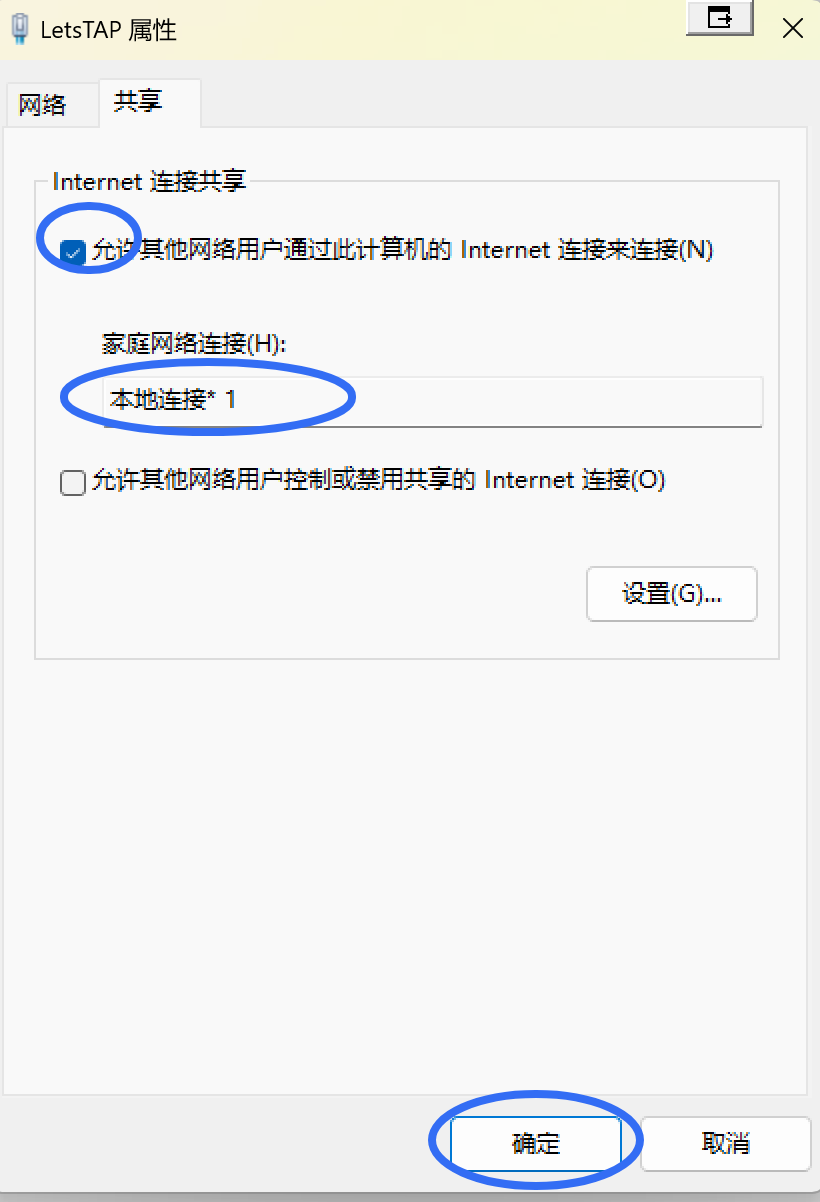Click the Internet 连接共享 group heading

tap(149, 182)
